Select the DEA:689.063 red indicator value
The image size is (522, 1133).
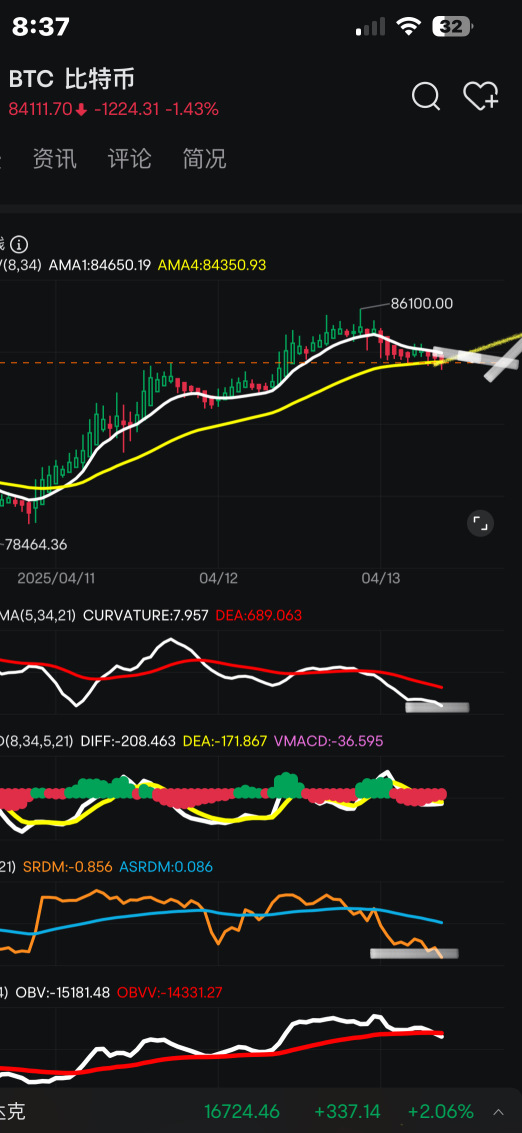tap(258, 616)
